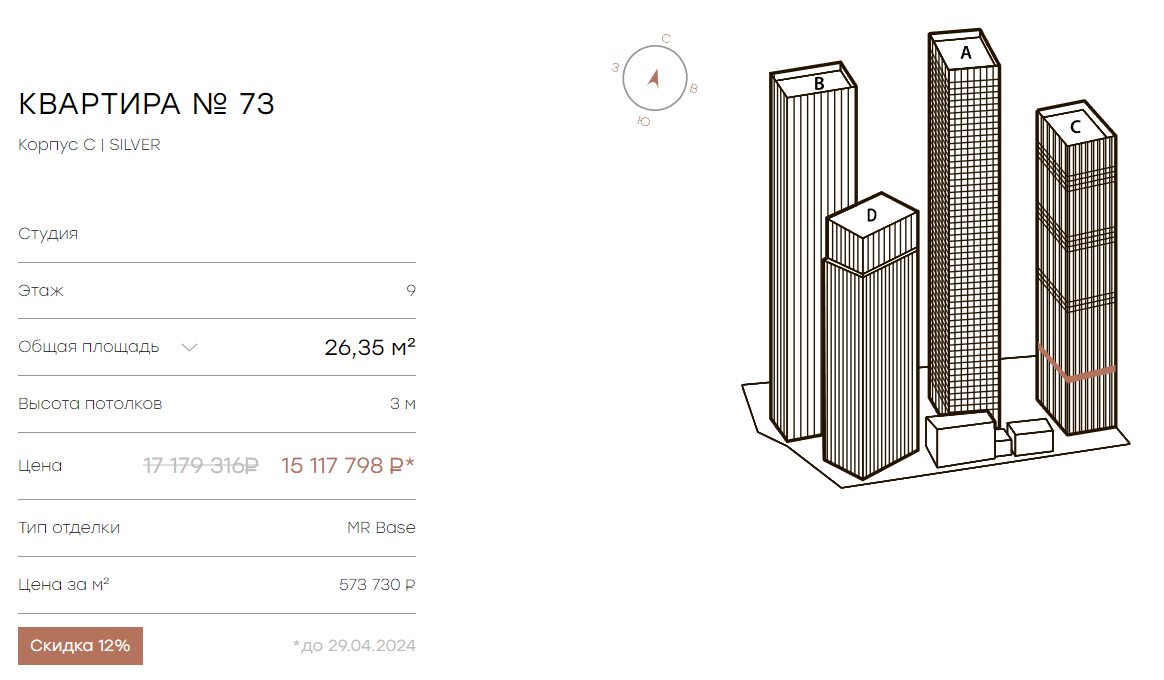Click the compass north arrow icon
Image resolution: width=1164 pixels, height=680 pixels.
654,78
